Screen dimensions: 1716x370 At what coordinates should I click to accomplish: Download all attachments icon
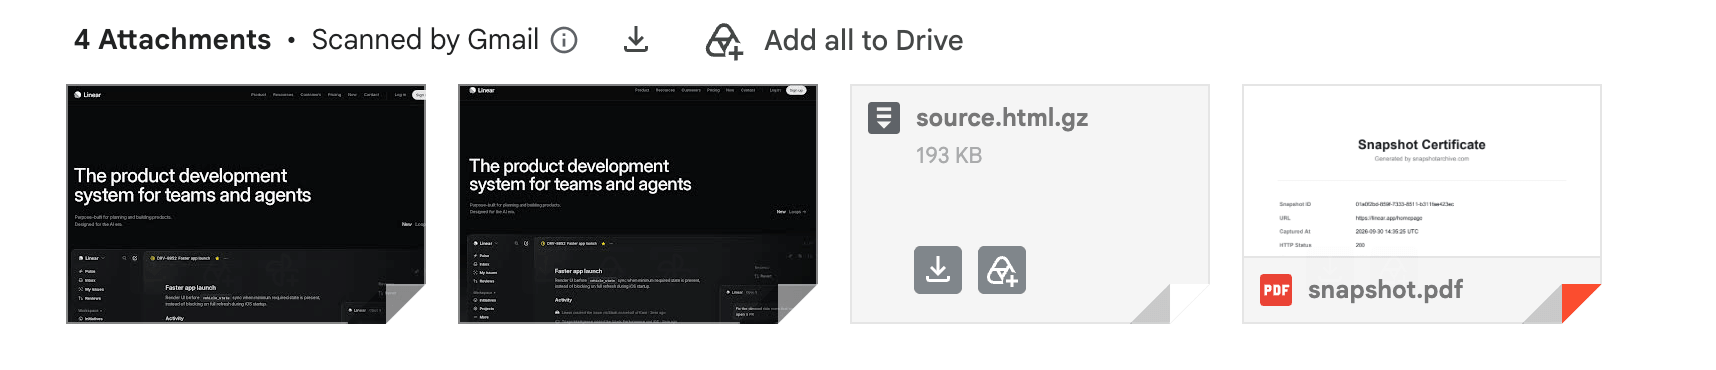click(x=636, y=40)
